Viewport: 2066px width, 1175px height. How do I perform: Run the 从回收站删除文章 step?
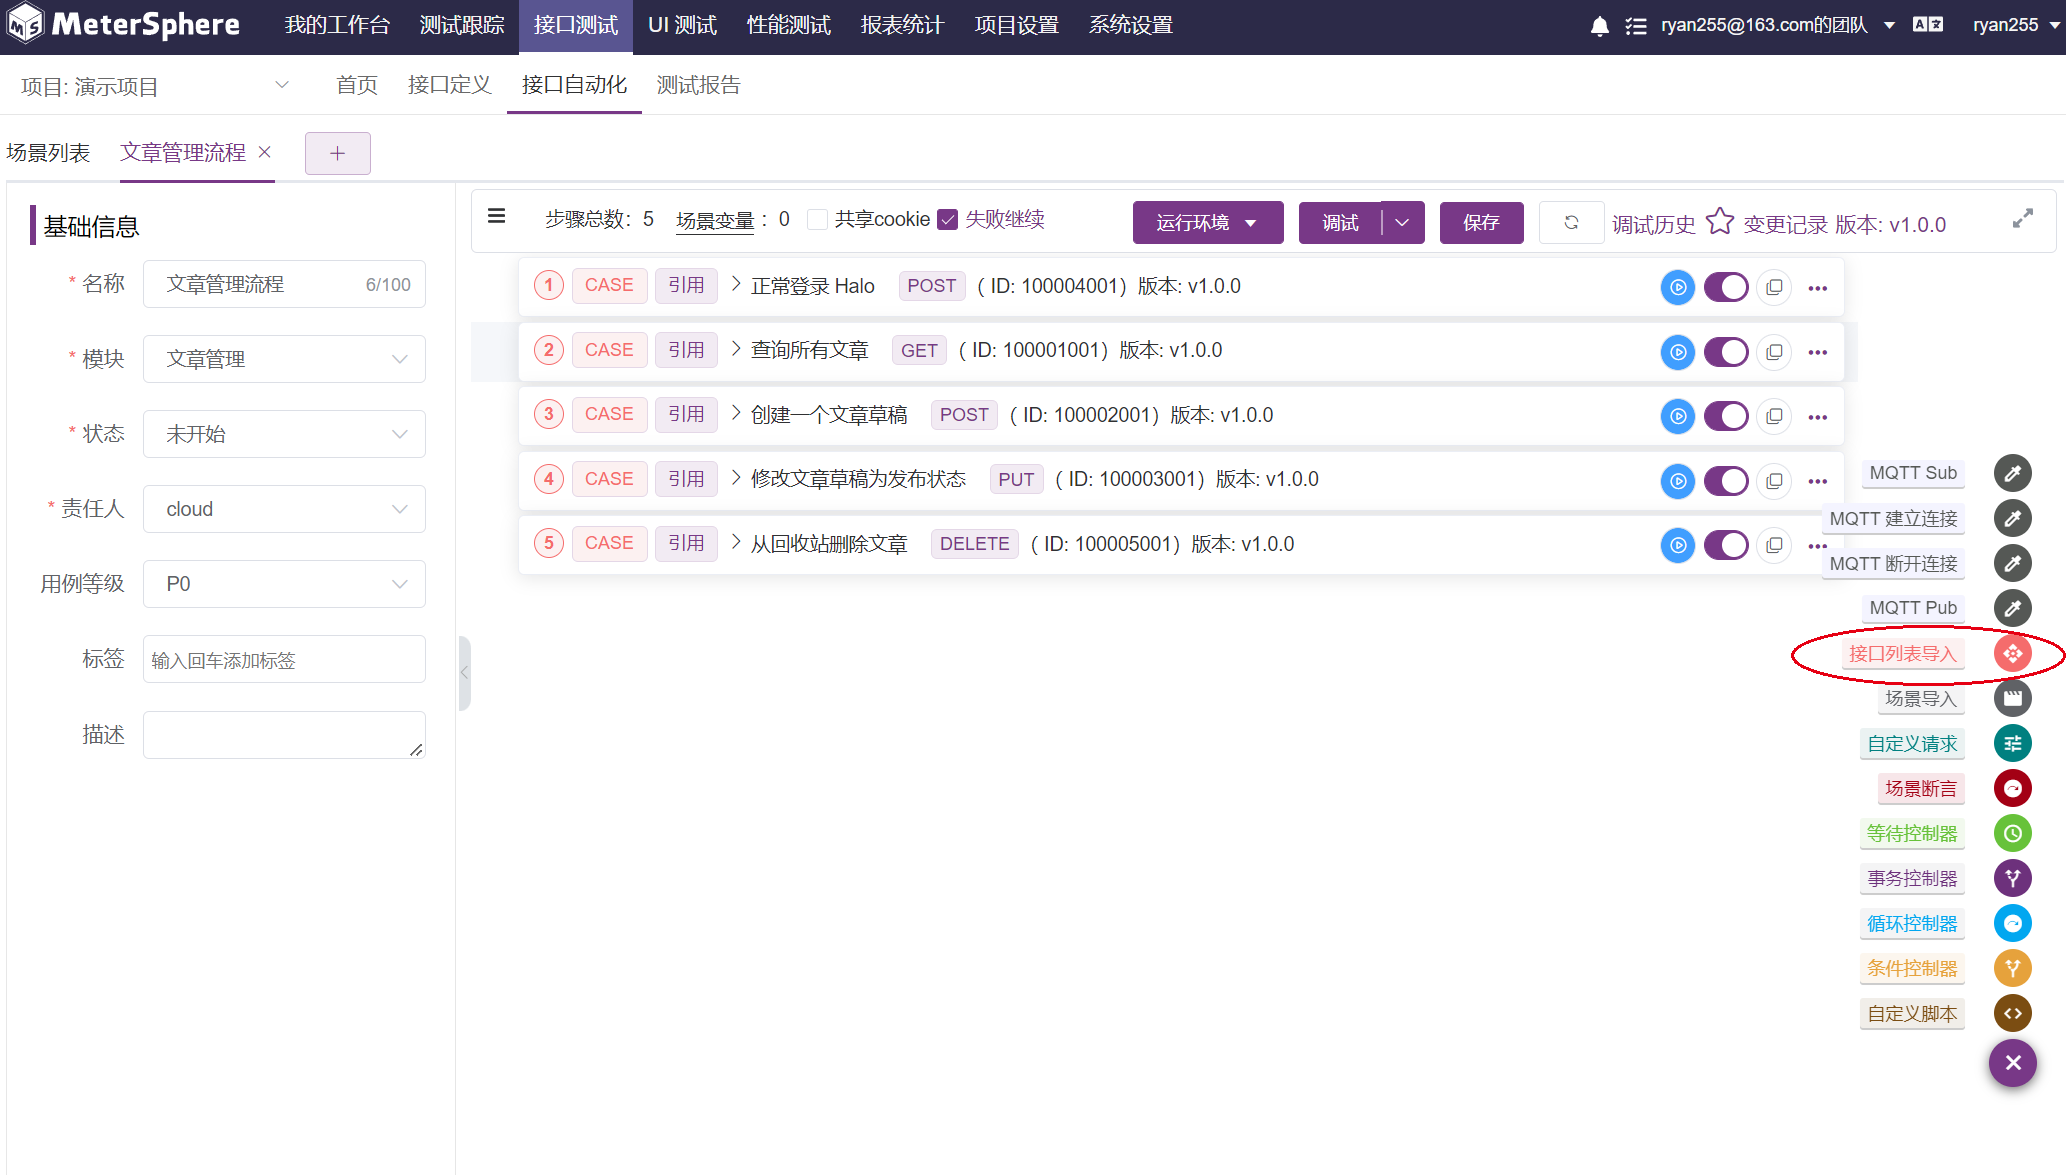[1677, 545]
